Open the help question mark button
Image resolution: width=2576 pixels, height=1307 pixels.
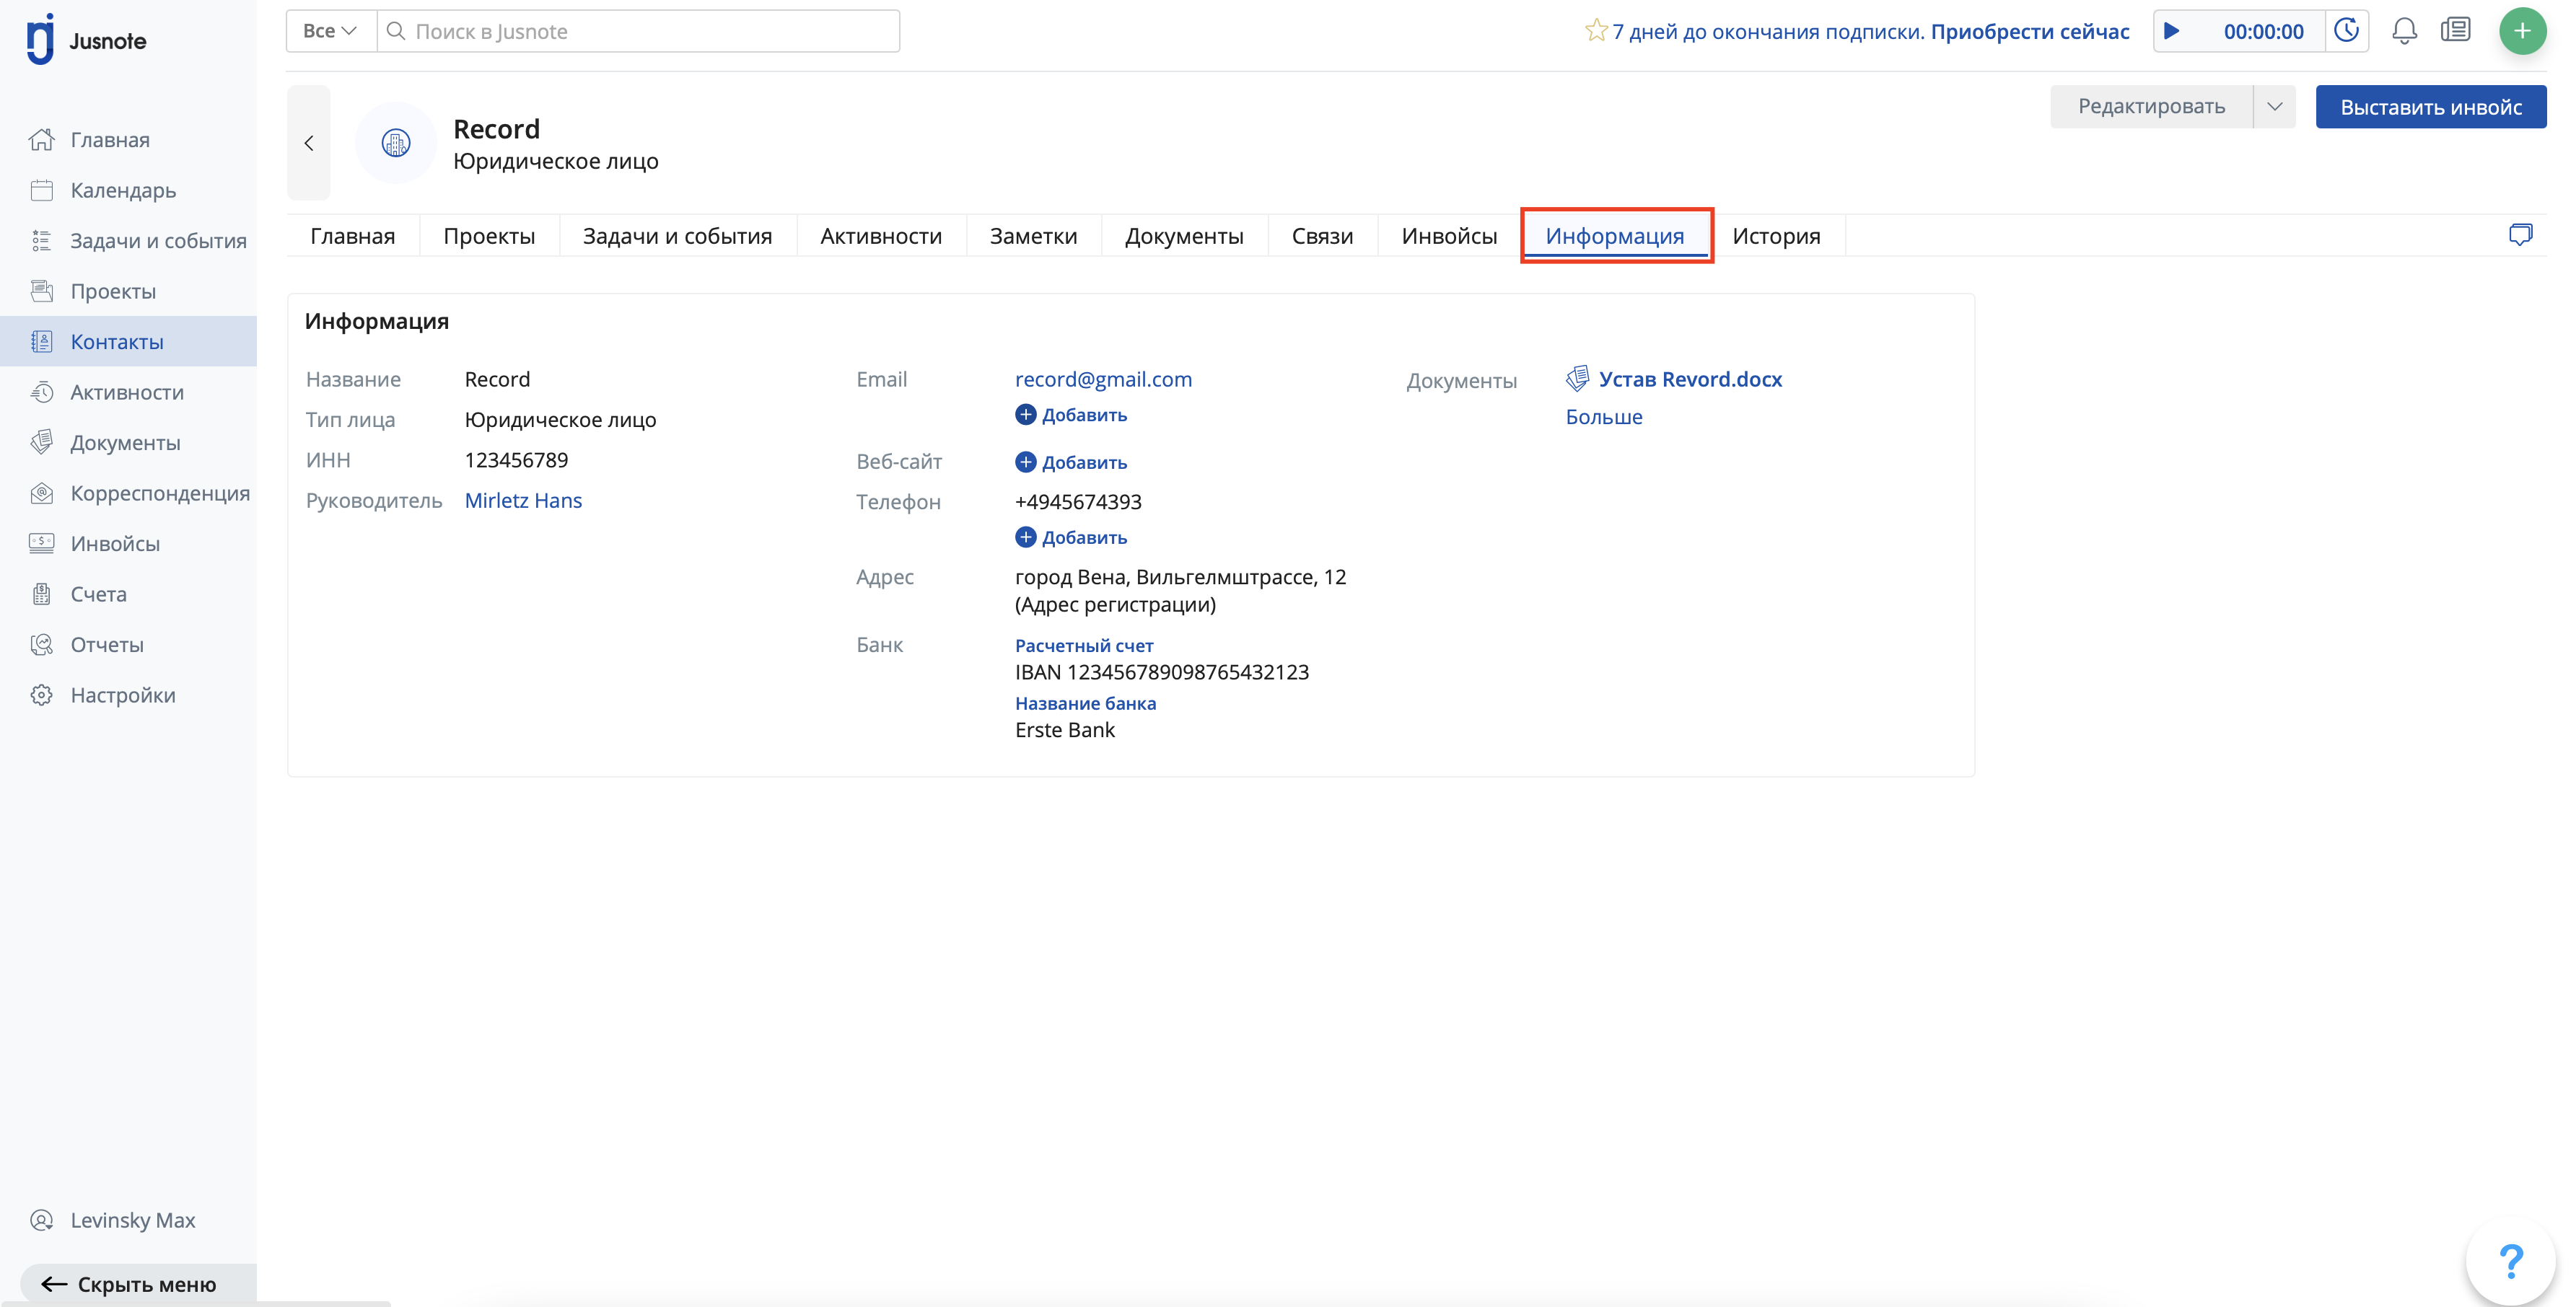click(2510, 1262)
